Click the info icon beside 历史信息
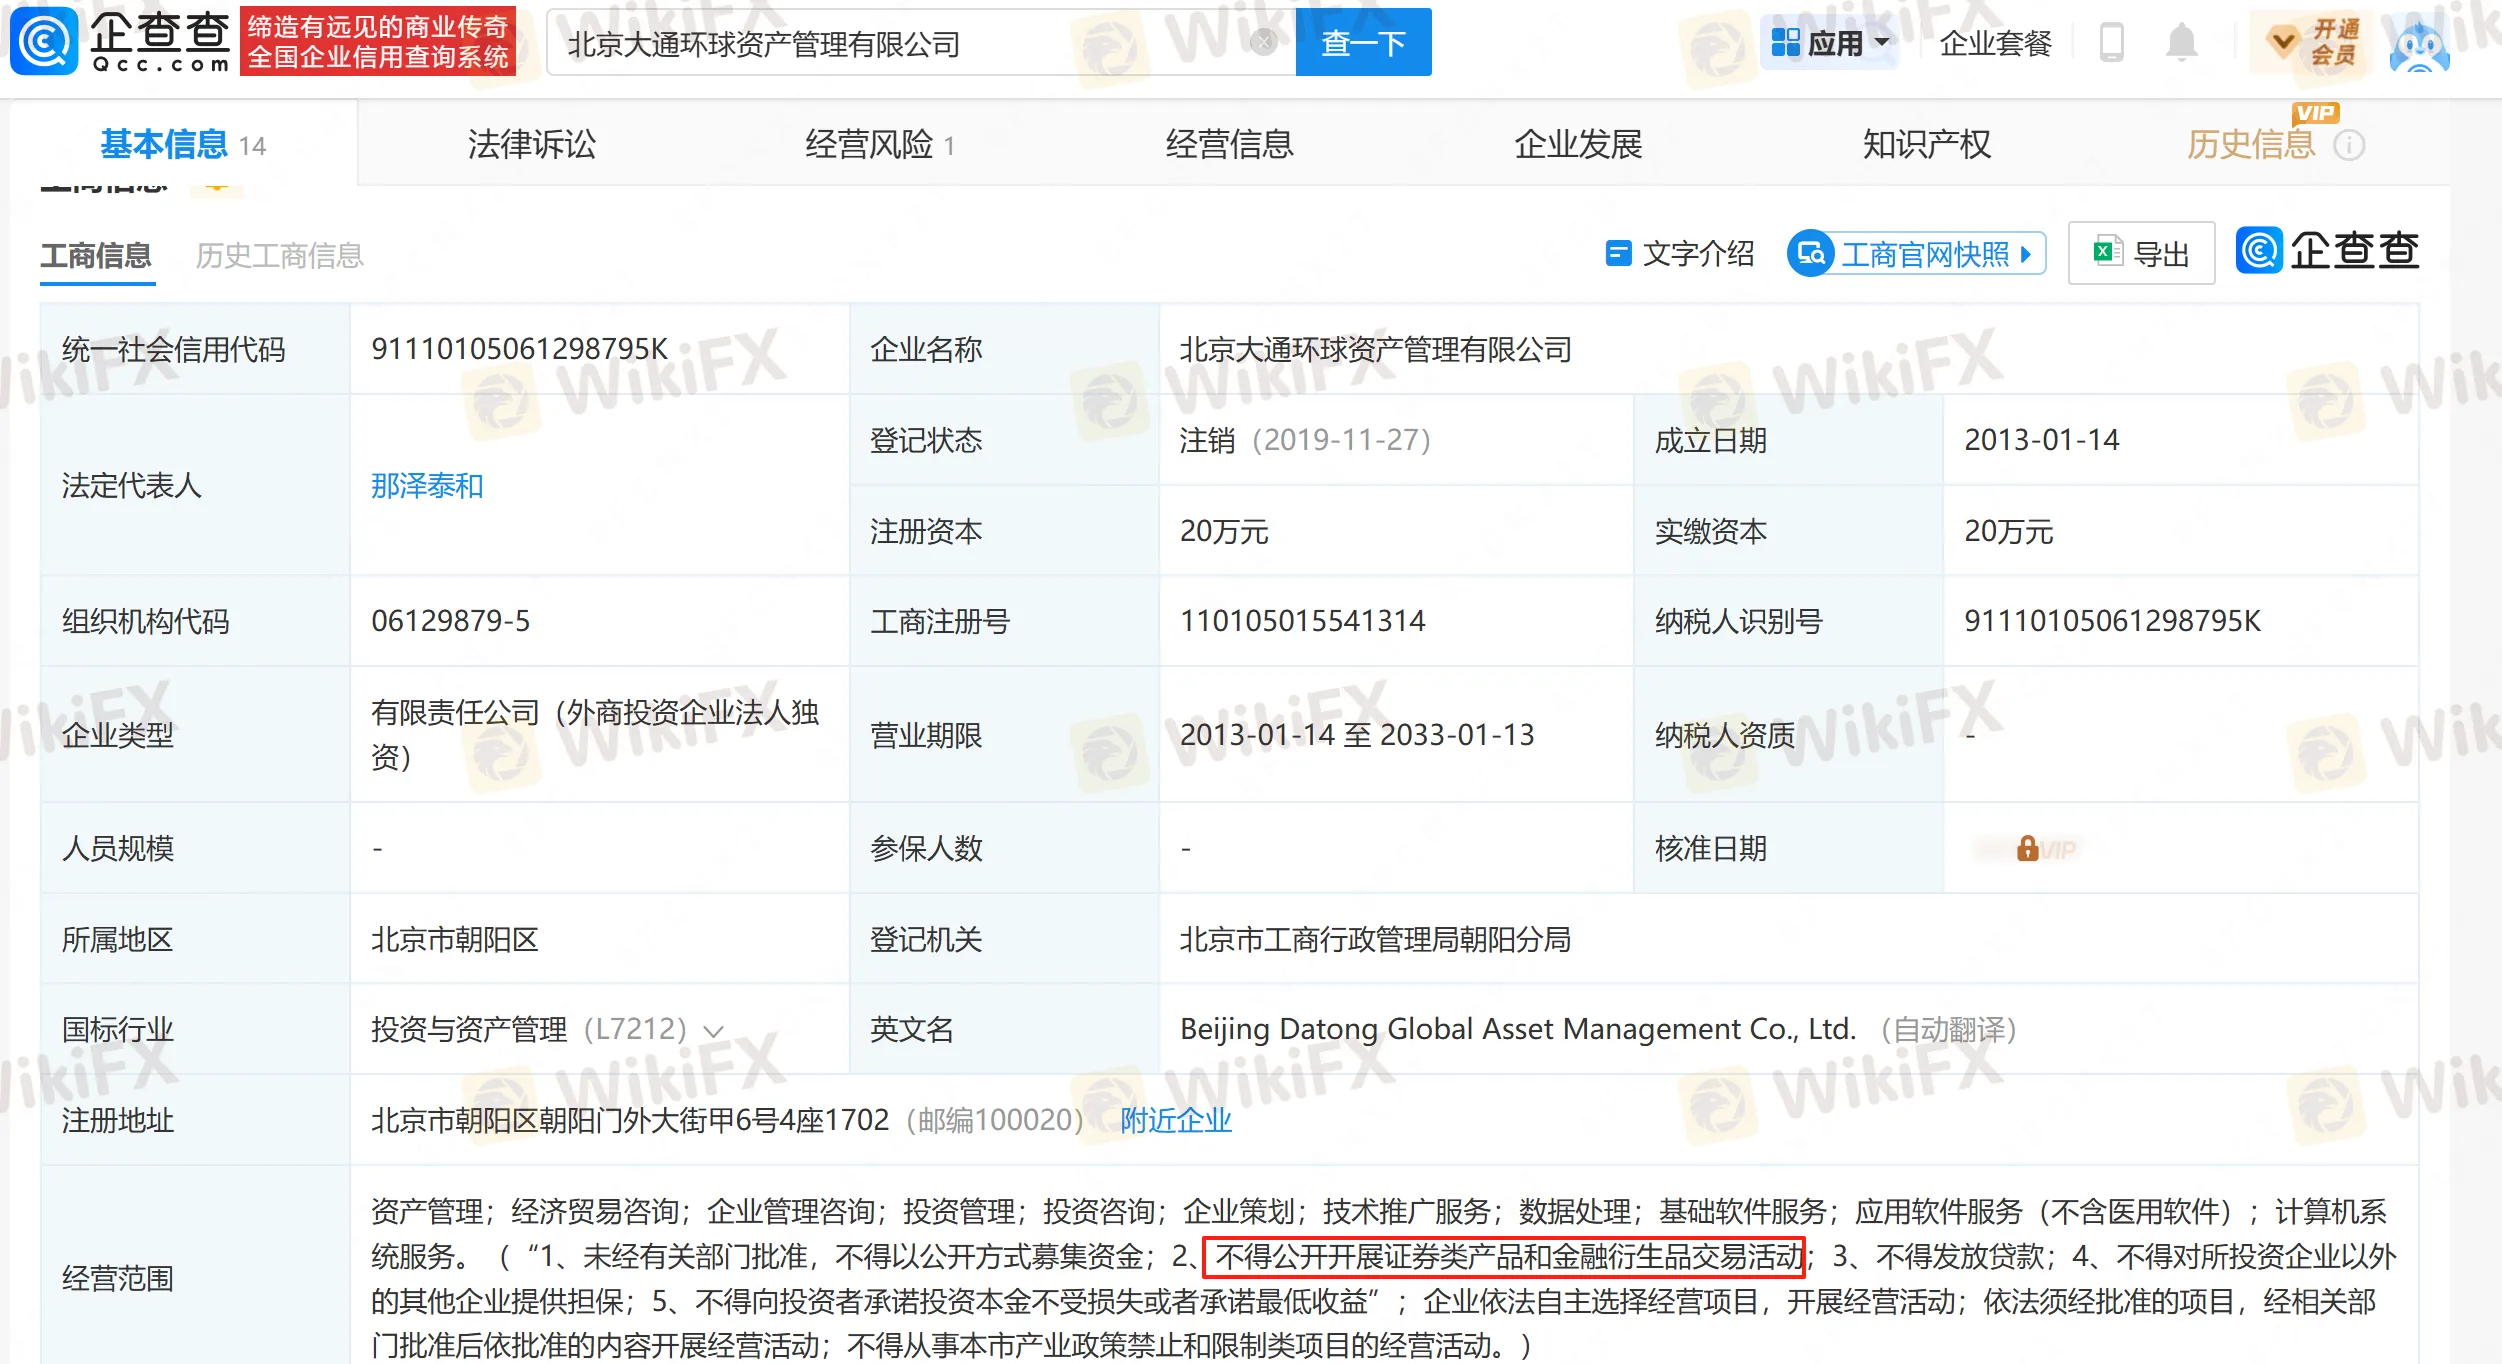Viewport: 2502px width, 1364px height. point(2349,146)
